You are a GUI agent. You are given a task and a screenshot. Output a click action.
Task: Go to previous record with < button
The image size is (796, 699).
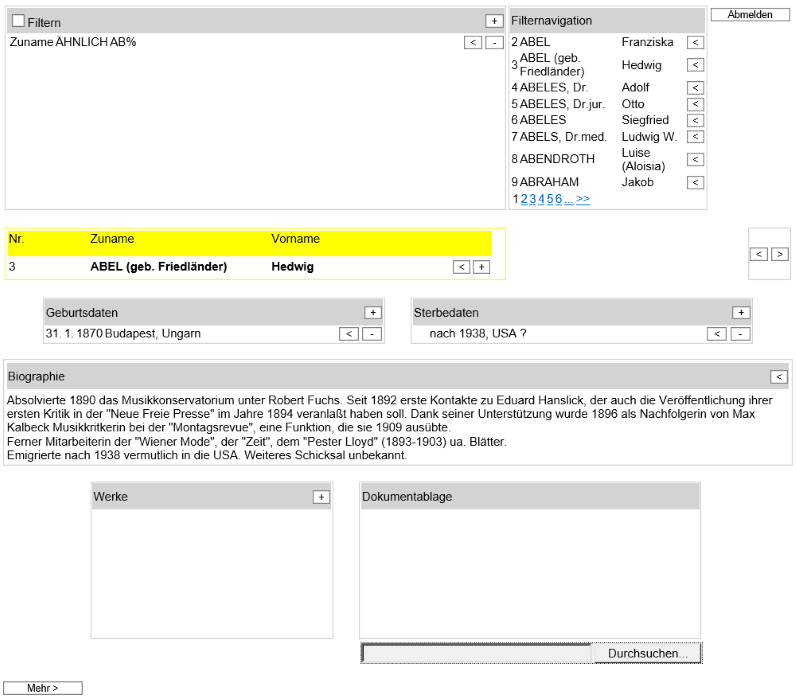[760, 254]
